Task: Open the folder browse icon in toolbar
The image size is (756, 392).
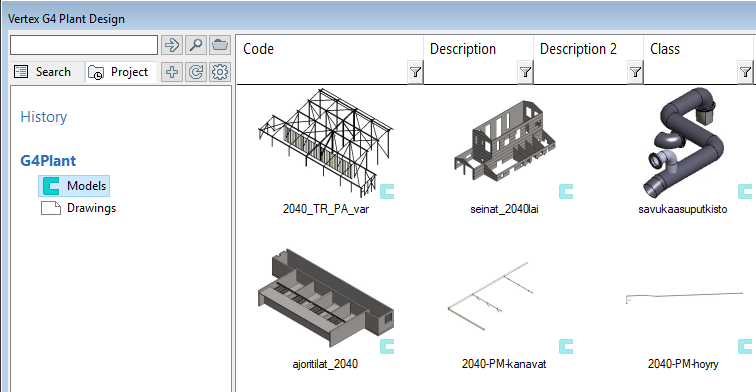Action: (x=220, y=45)
